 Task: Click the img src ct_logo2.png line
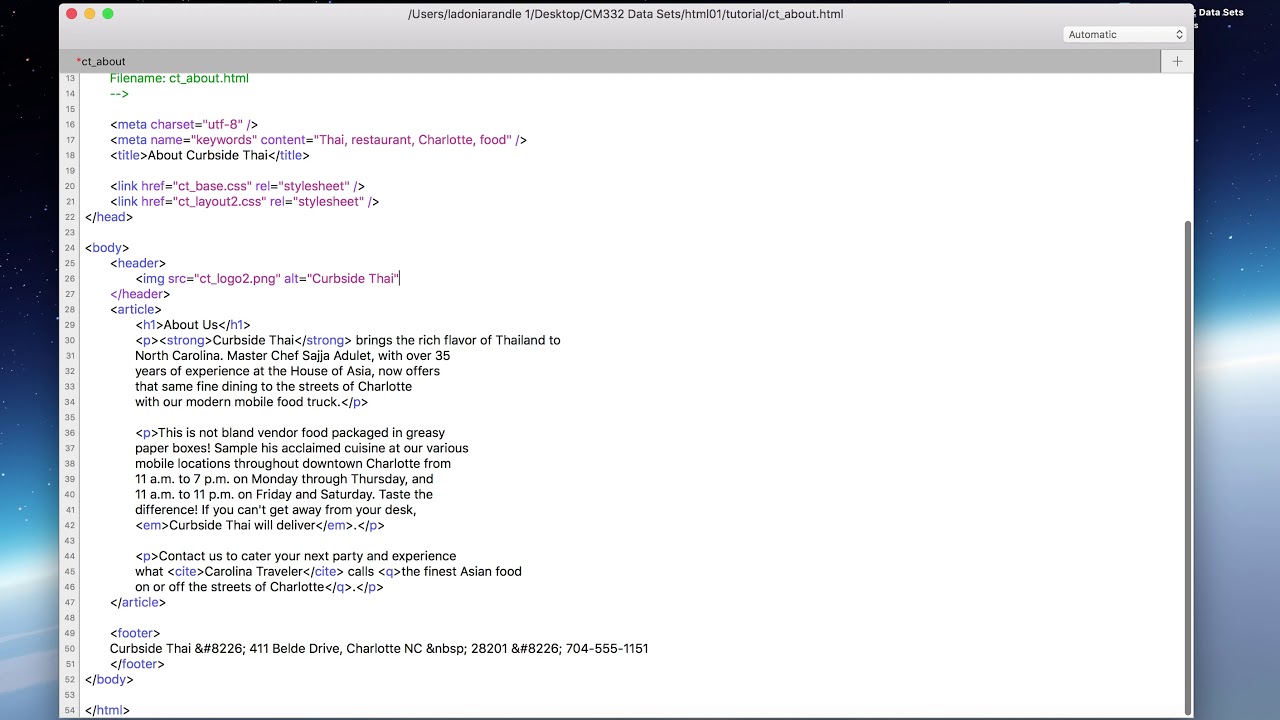point(268,279)
